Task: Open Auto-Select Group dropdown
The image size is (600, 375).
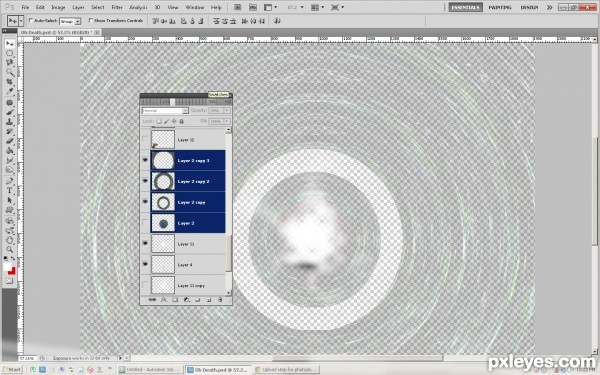Action: [70, 21]
